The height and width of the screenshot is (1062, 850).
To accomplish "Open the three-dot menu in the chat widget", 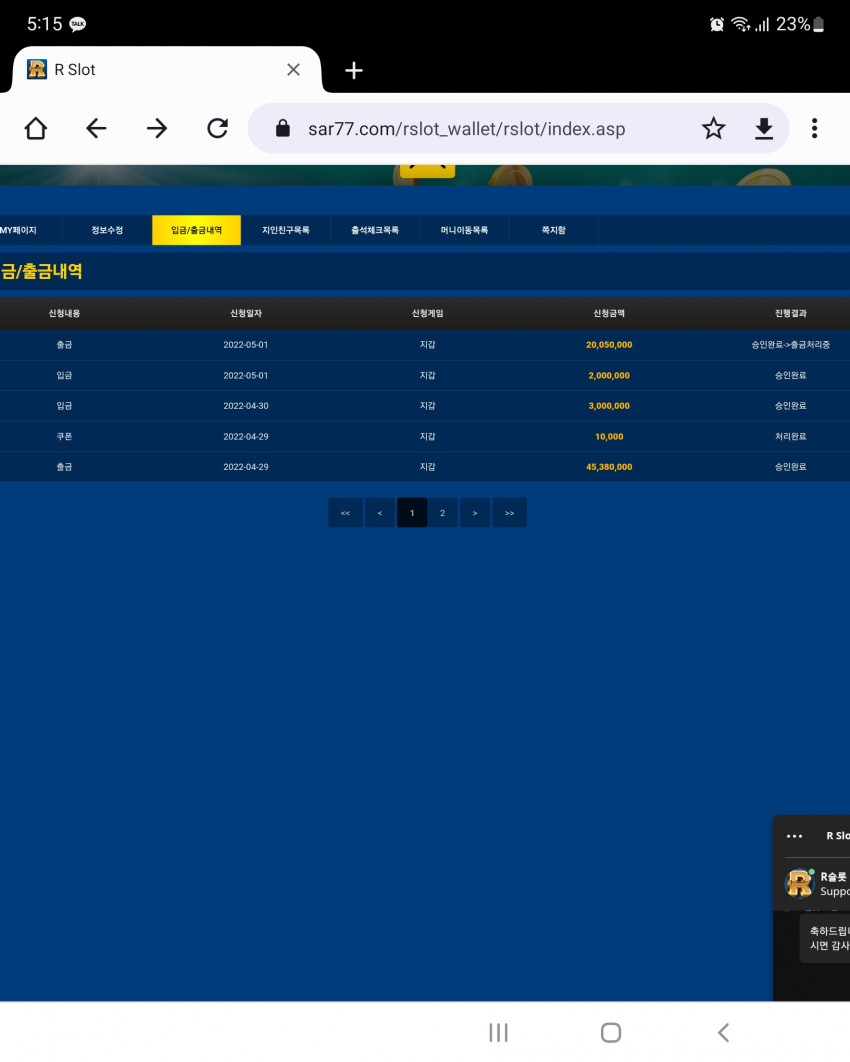I will [794, 836].
